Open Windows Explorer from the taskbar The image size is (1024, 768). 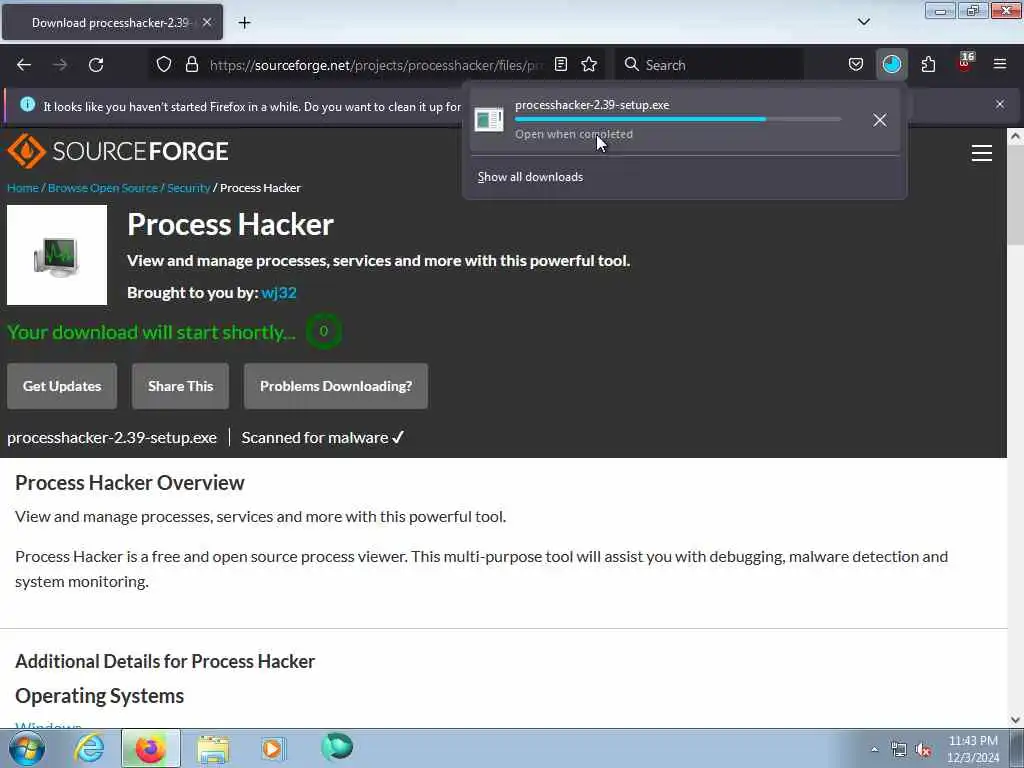213,749
